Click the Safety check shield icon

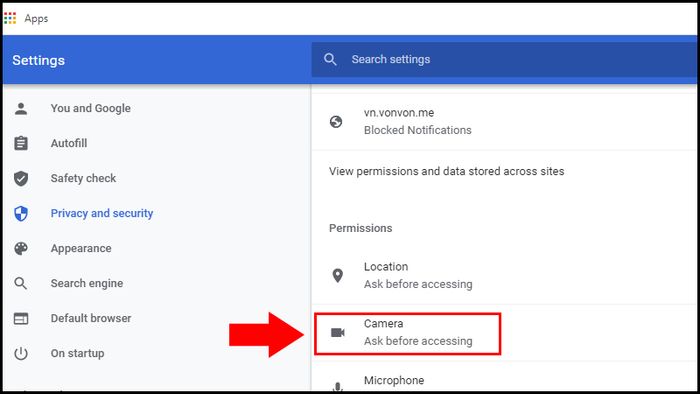click(21, 178)
